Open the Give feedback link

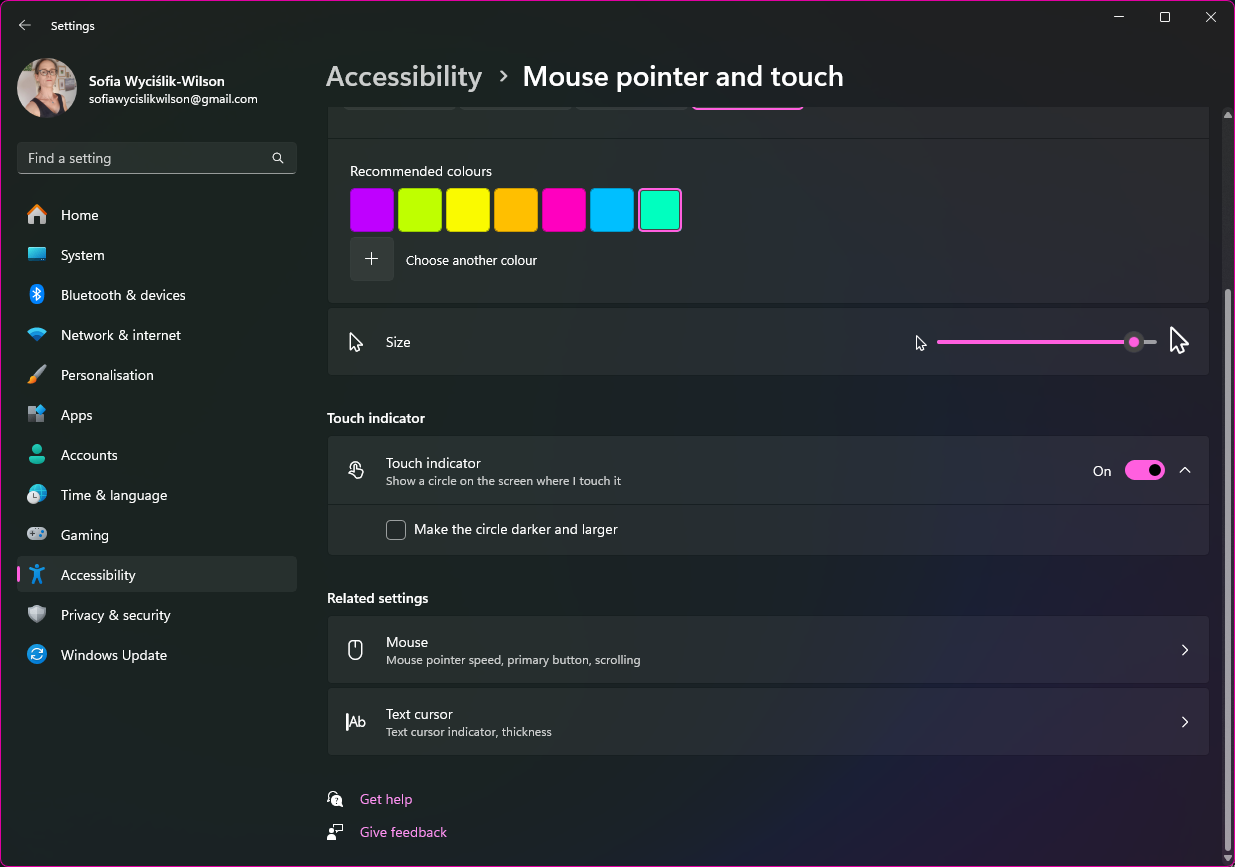(403, 832)
